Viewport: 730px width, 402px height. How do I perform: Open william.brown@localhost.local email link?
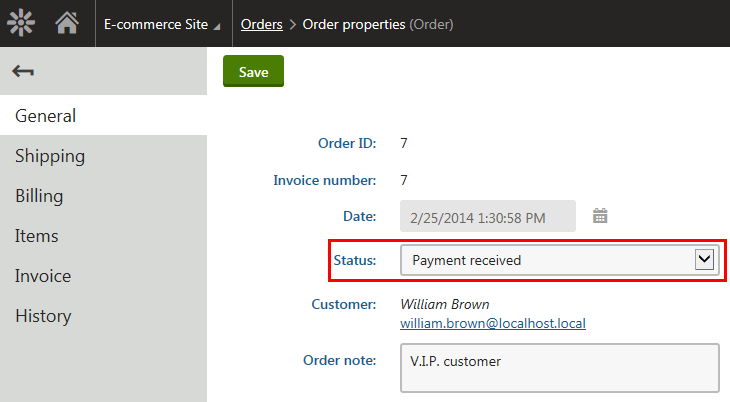(x=493, y=323)
